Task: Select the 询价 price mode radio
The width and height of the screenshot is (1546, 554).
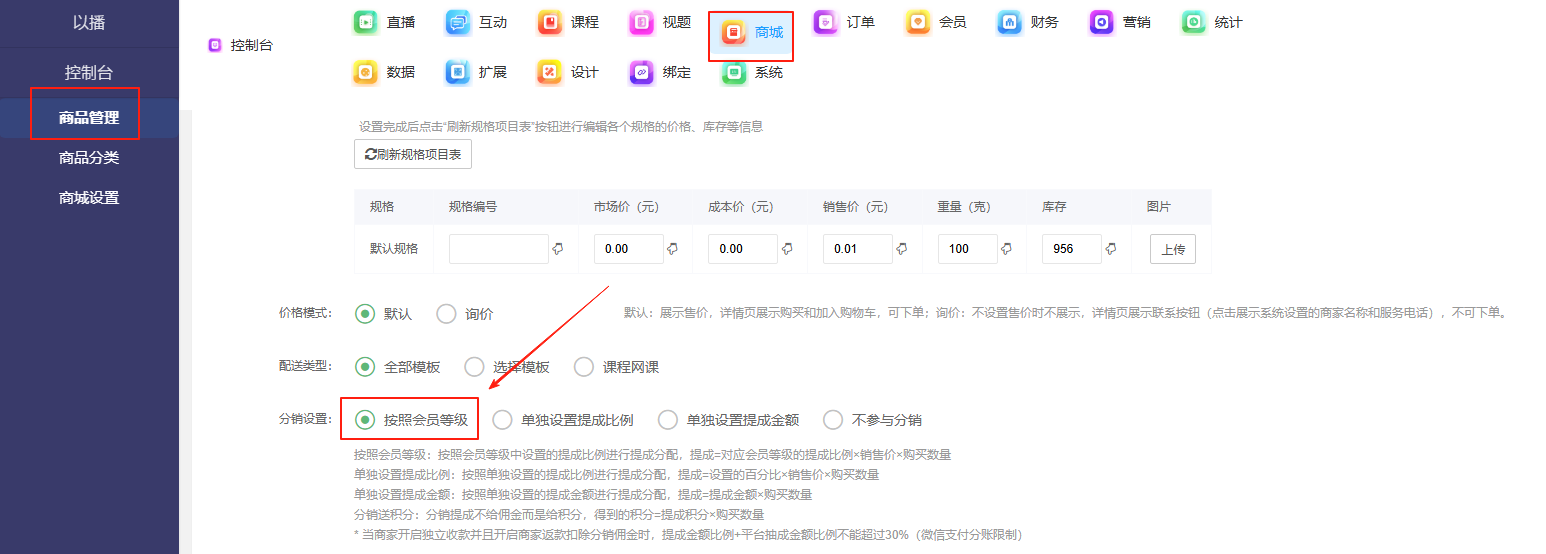Action: [x=446, y=314]
